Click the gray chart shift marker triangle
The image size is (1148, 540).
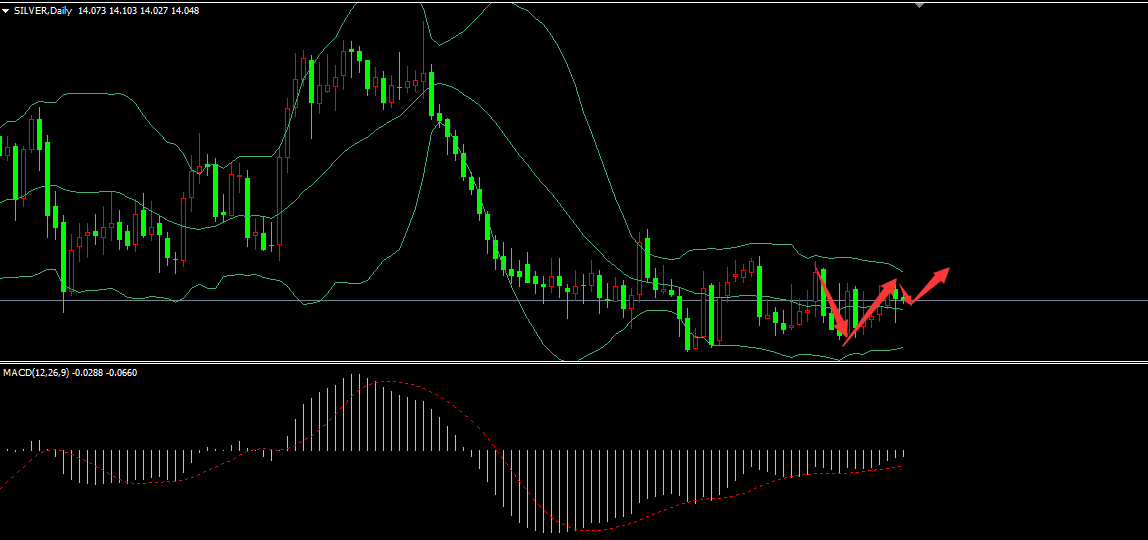point(920,5)
